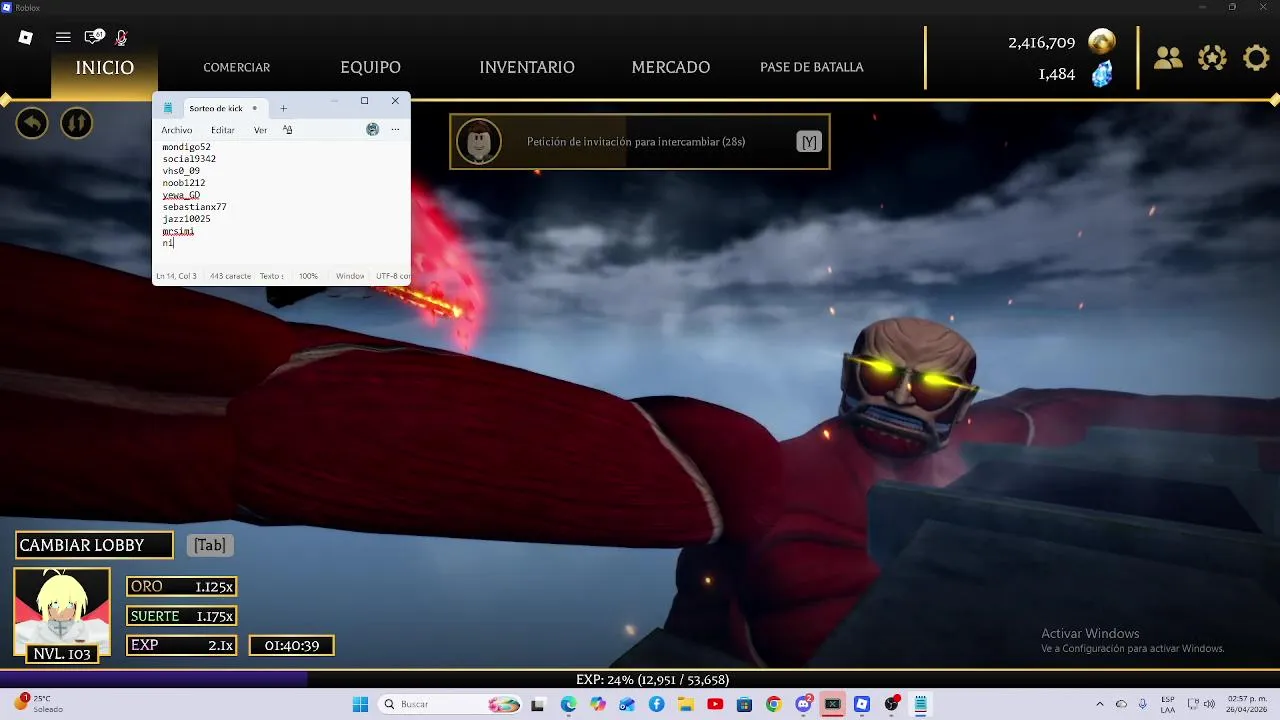1280x720 pixels.
Task: Click the line noob1212 in Notepad
Action: pos(183,183)
